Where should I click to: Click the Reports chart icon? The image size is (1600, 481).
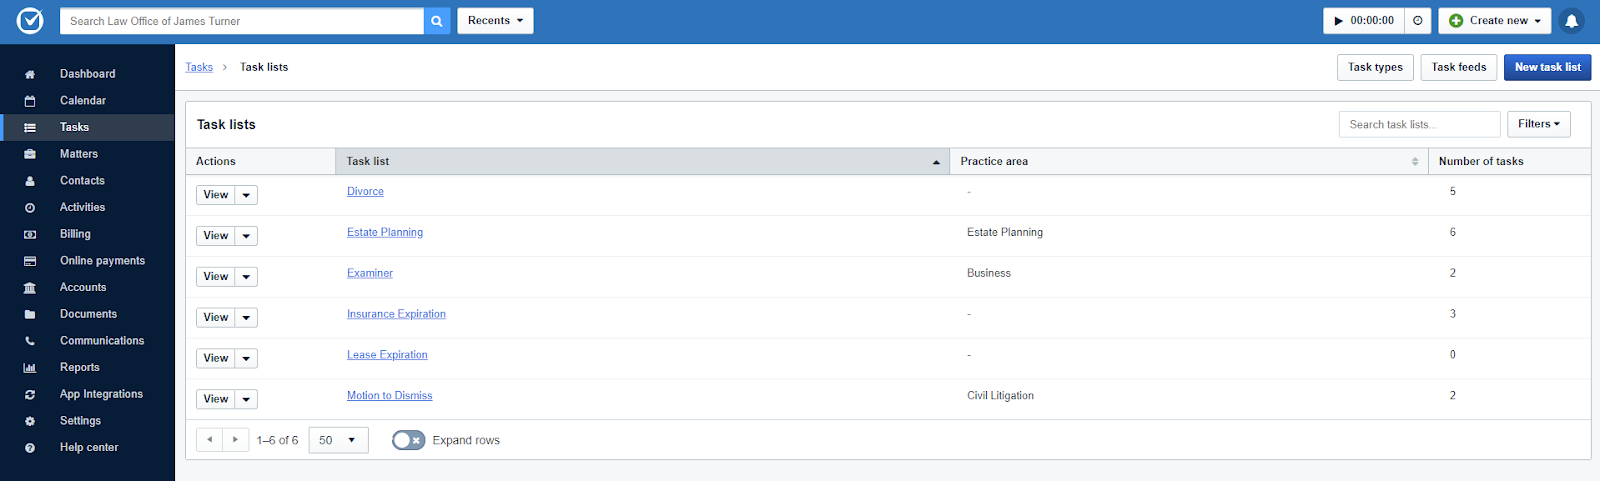tap(30, 368)
